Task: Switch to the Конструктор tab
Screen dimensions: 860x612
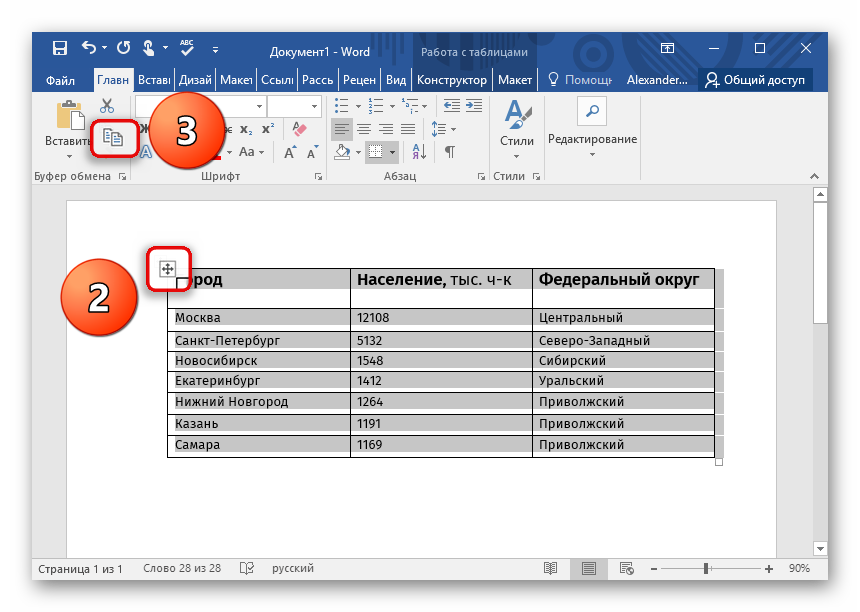Action: pyautogui.click(x=451, y=80)
